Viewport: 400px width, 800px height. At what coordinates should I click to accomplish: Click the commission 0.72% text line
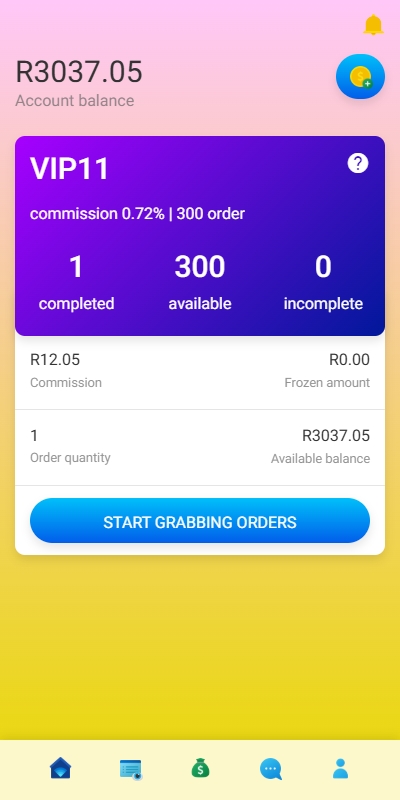click(137, 214)
